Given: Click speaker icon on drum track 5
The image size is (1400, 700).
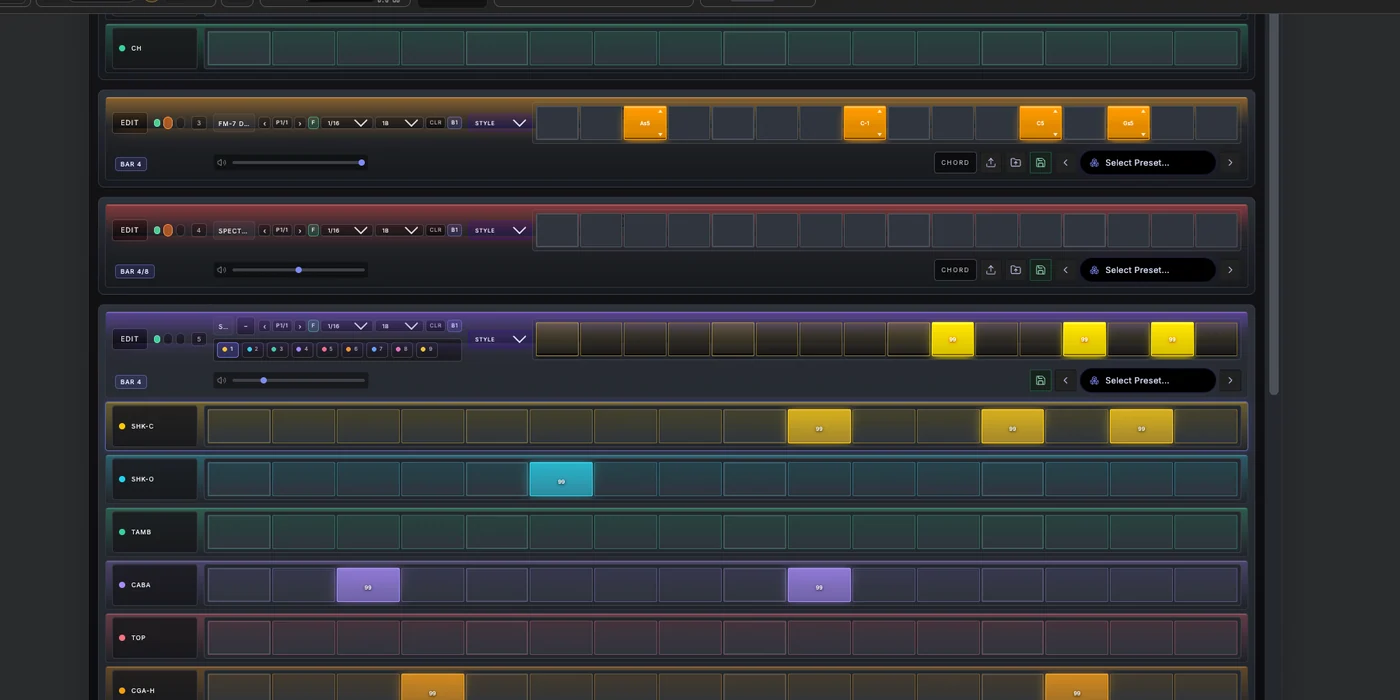Looking at the screenshot, I should (x=222, y=380).
